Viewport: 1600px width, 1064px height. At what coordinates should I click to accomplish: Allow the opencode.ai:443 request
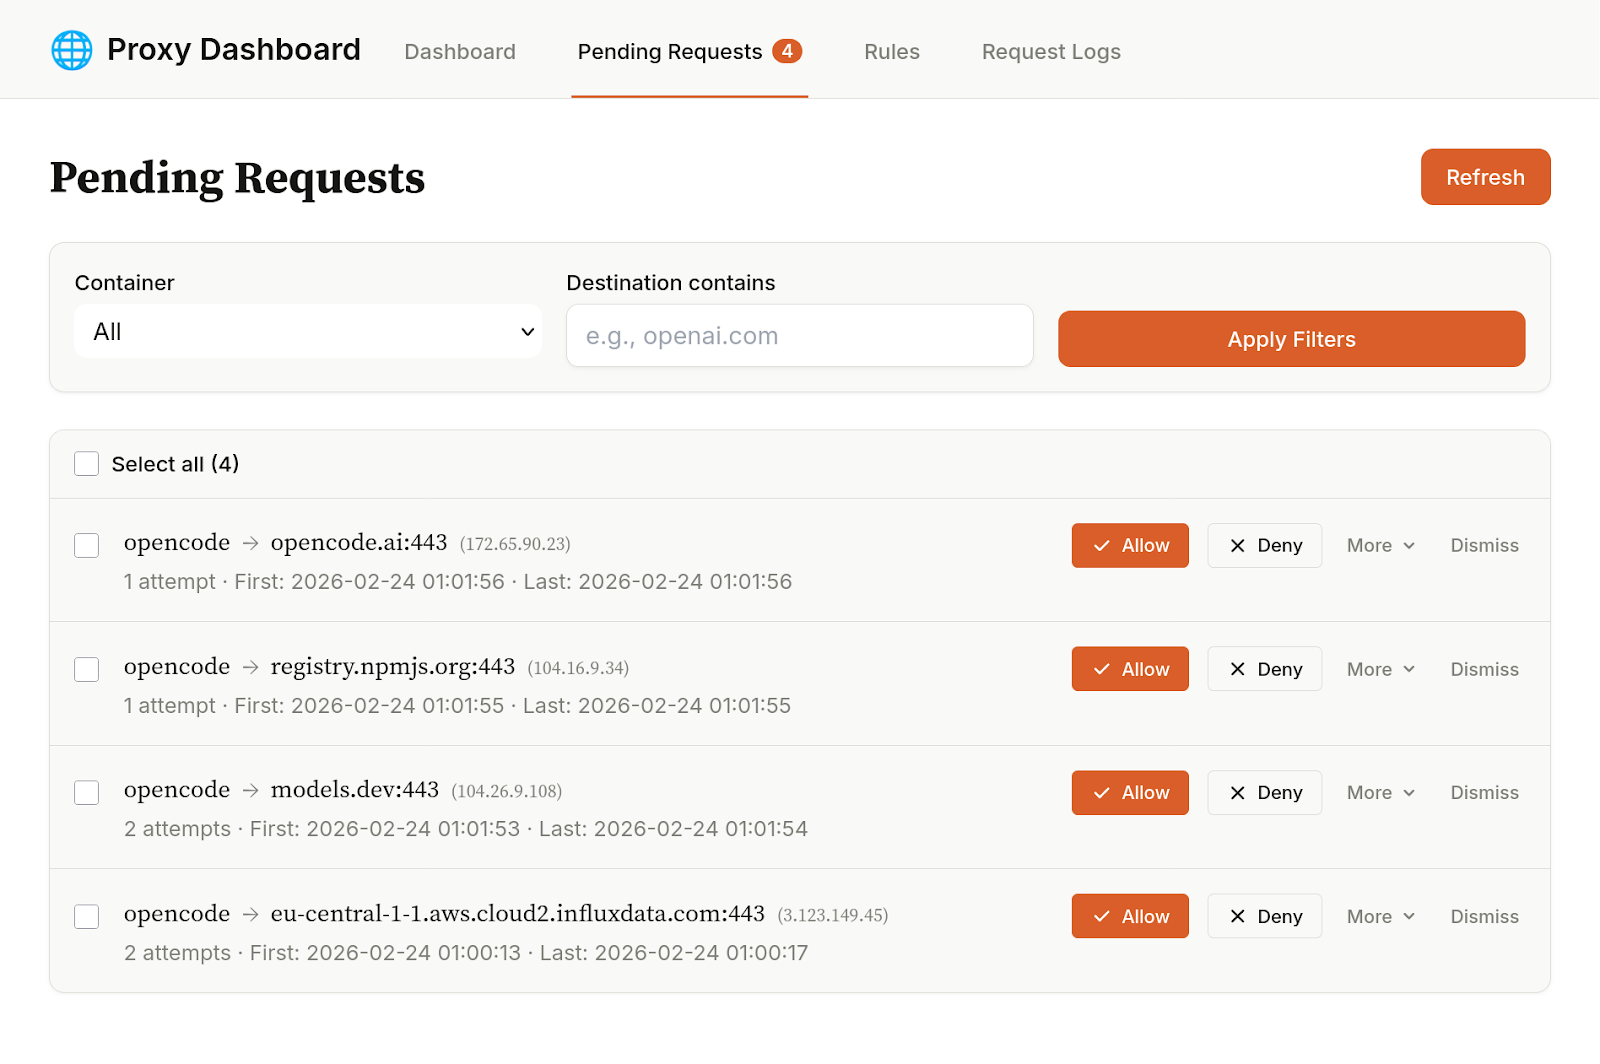click(1130, 545)
